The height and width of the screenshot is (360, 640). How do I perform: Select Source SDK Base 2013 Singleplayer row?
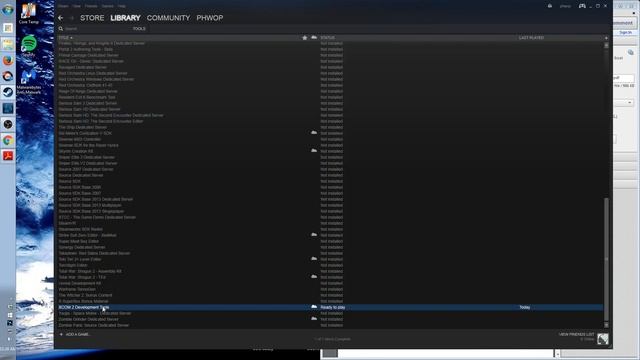pos(330,211)
